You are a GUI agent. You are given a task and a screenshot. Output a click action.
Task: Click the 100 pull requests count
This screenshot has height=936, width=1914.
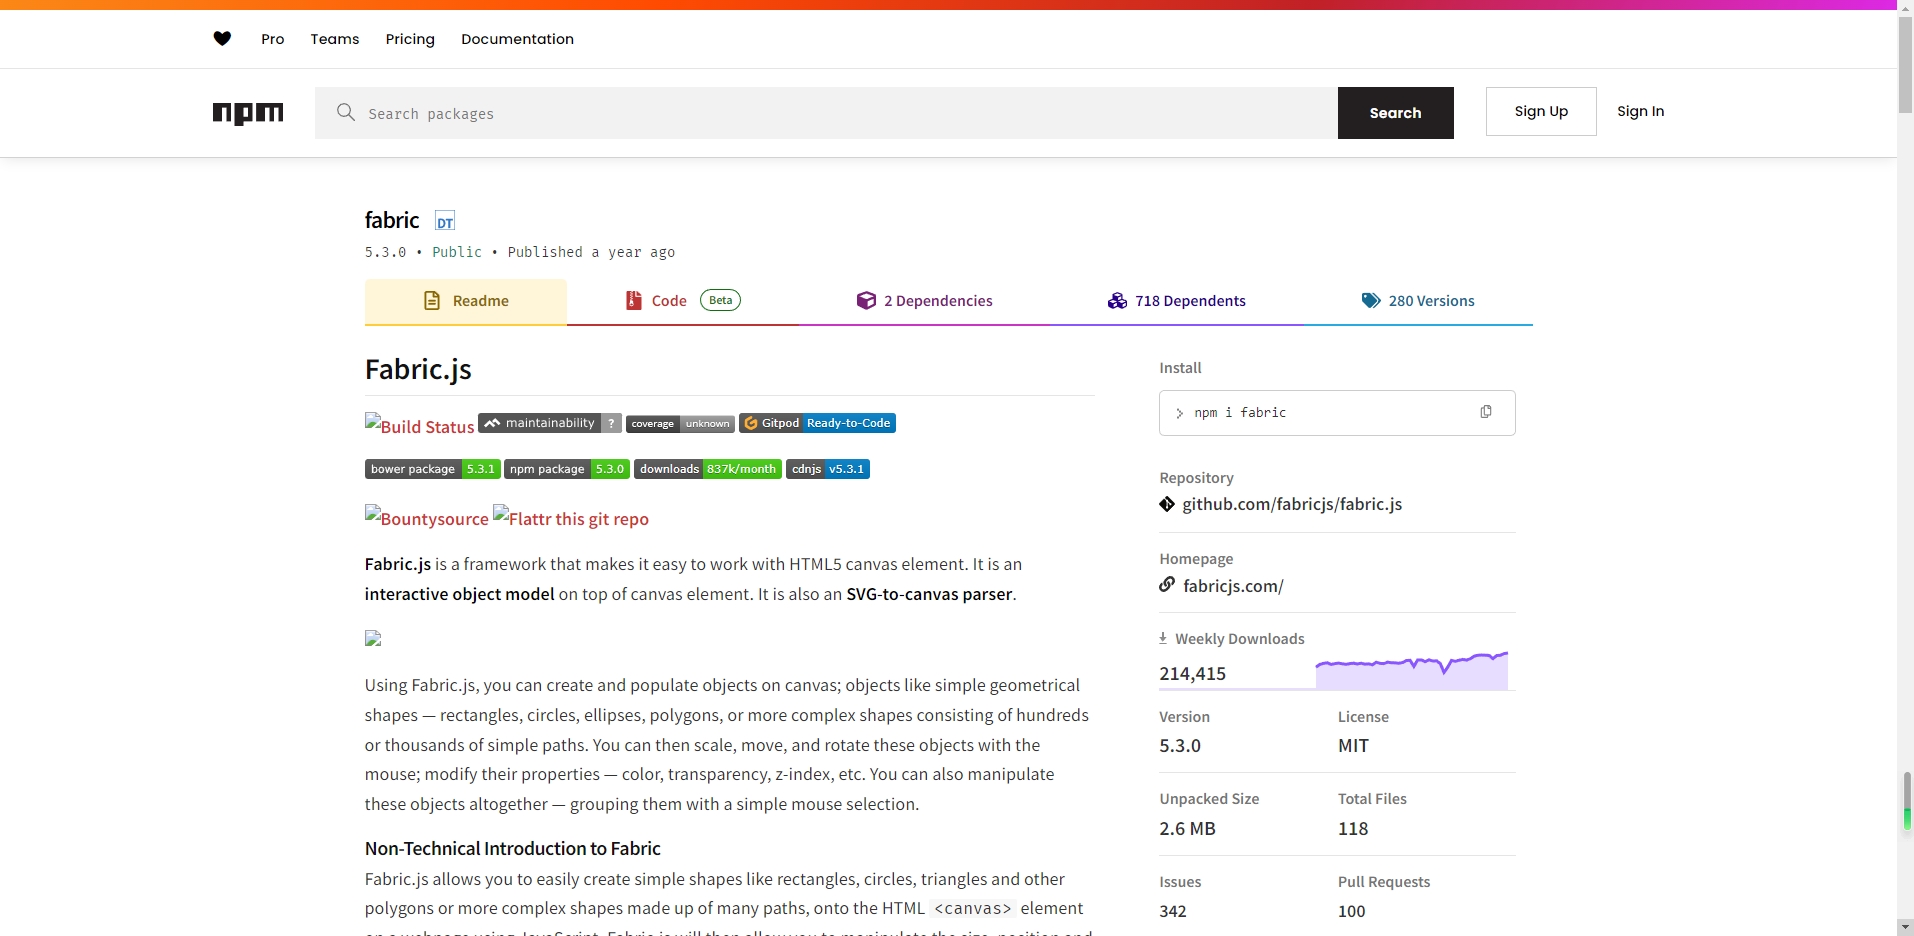[x=1352, y=911]
